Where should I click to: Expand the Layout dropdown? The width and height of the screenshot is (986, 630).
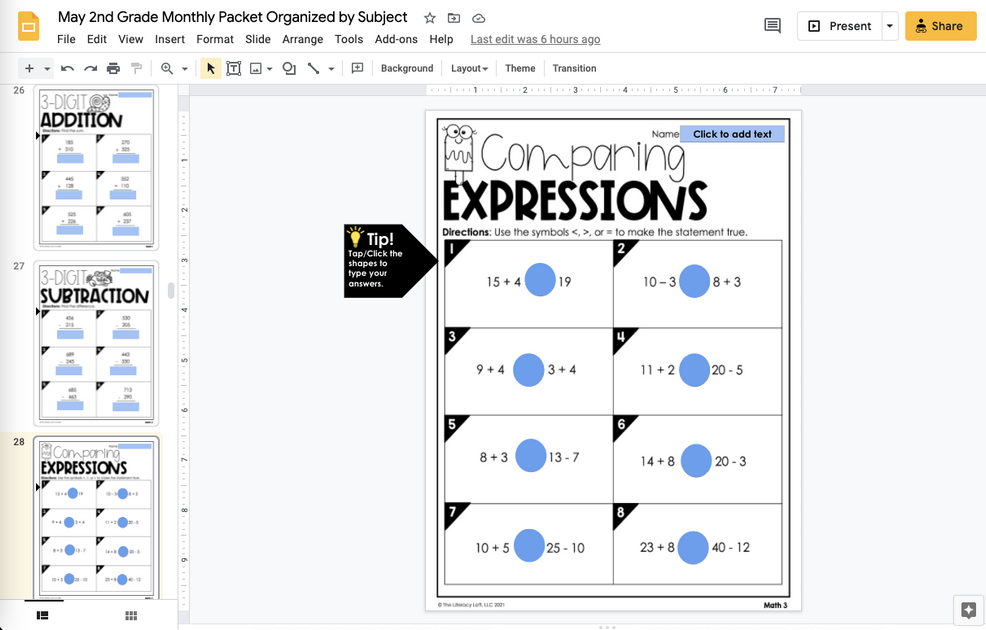point(469,68)
